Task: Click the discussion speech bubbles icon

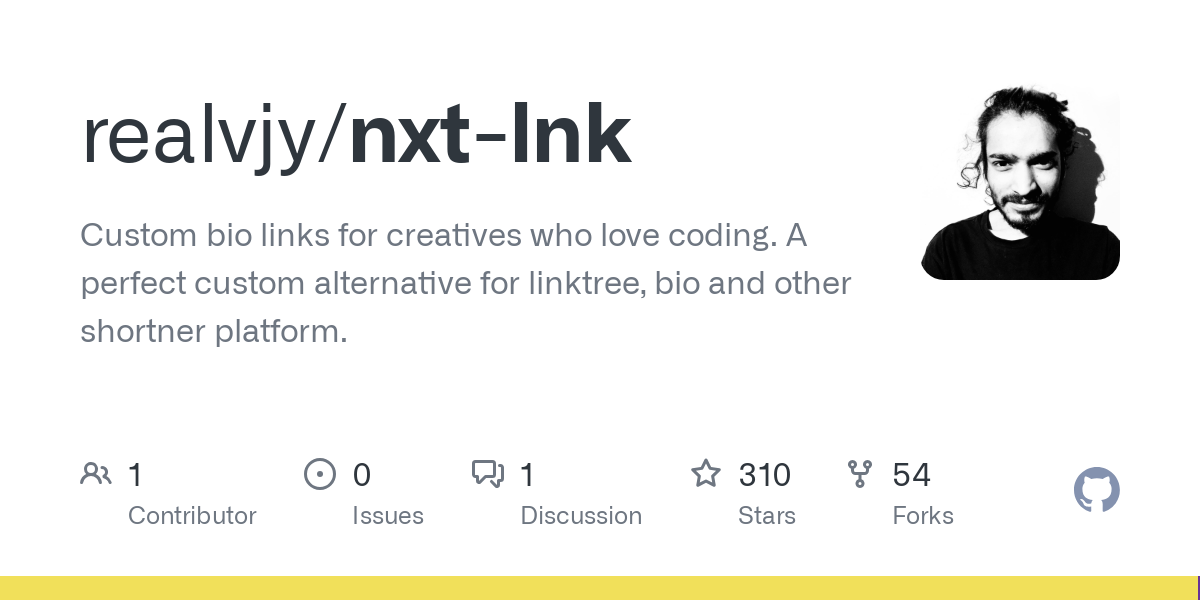Action: click(x=488, y=474)
